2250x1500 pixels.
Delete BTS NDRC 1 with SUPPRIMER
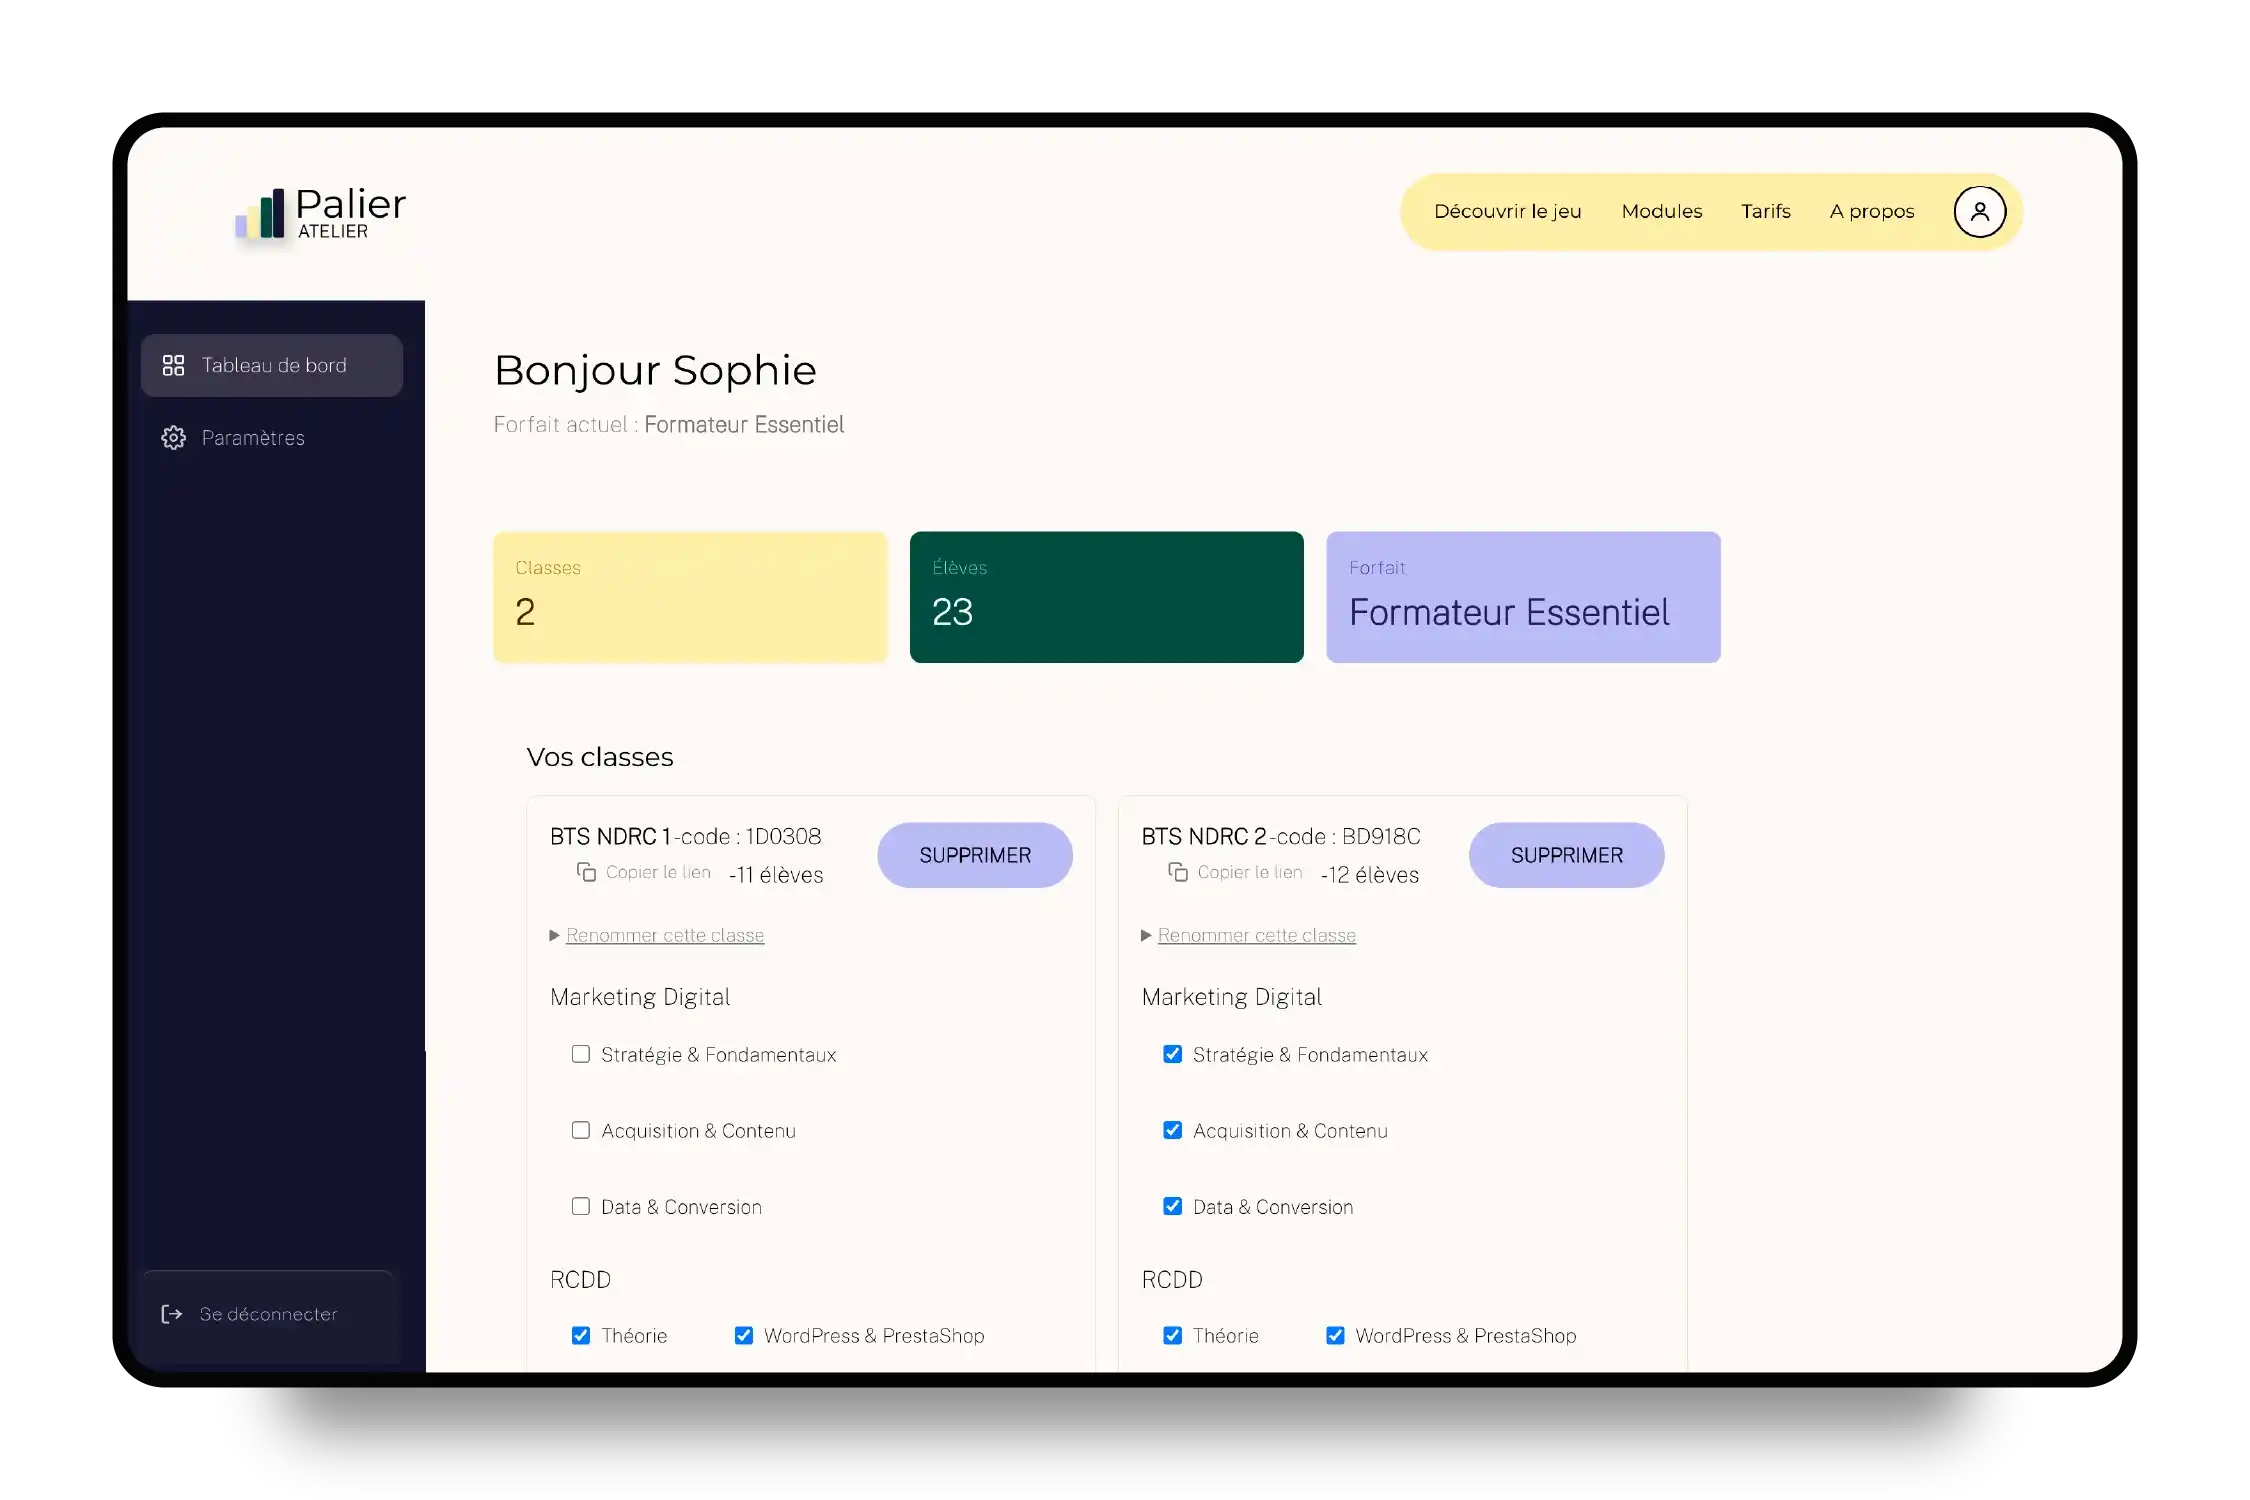tap(975, 855)
